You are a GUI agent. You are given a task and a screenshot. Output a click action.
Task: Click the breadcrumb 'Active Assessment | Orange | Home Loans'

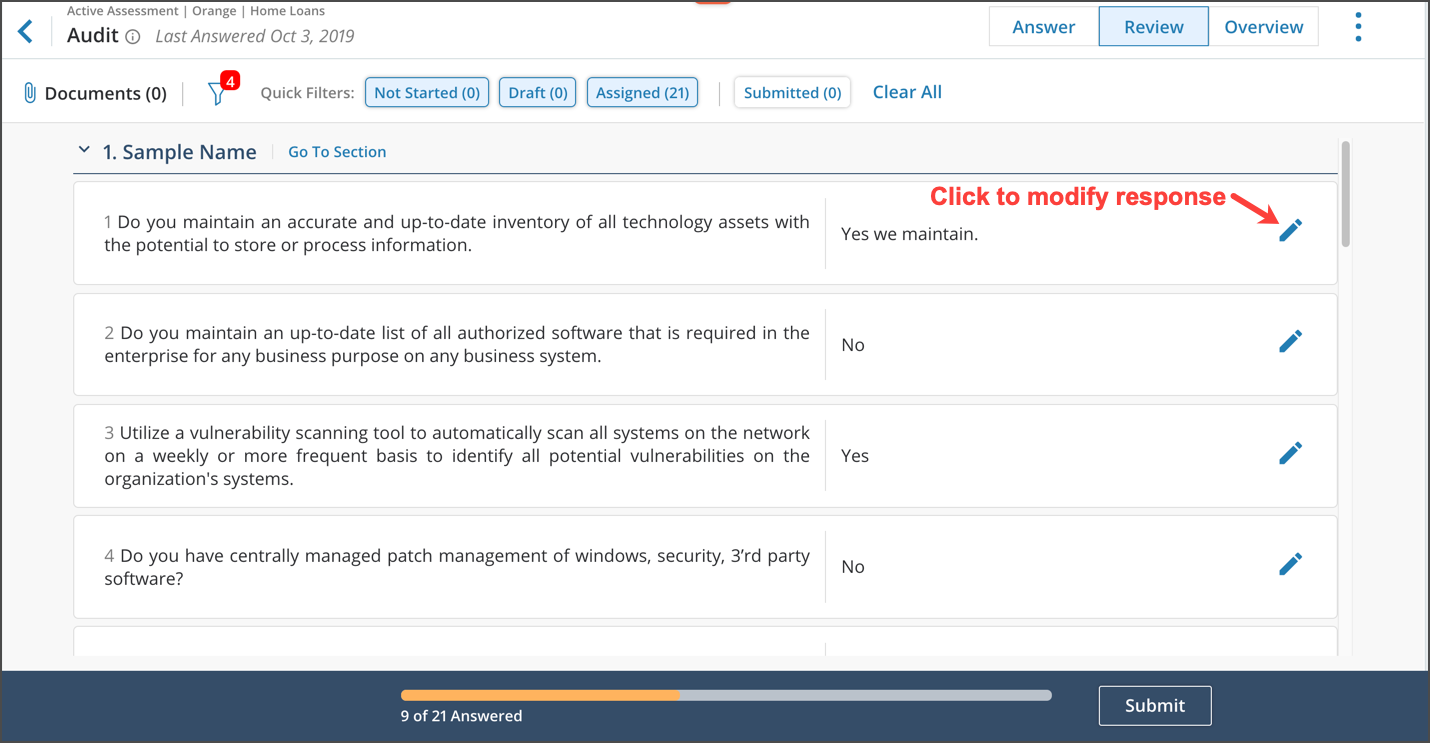[196, 11]
